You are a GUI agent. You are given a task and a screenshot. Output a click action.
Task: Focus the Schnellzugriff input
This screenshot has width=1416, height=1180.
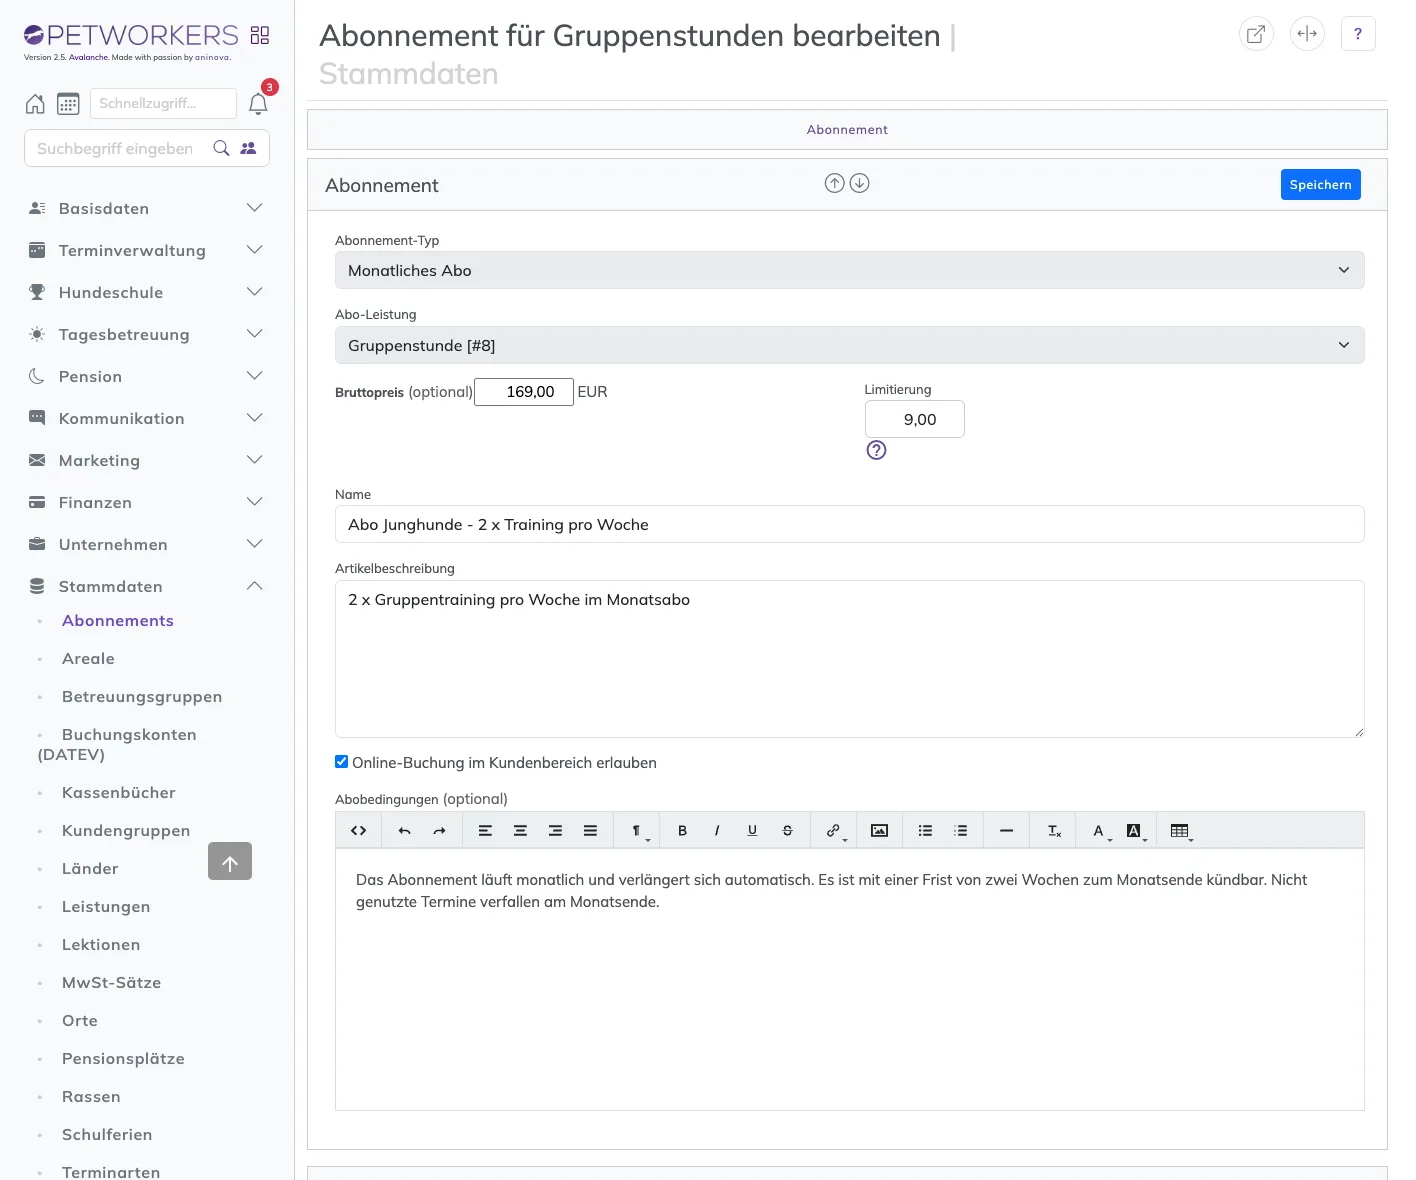coord(163,103)
